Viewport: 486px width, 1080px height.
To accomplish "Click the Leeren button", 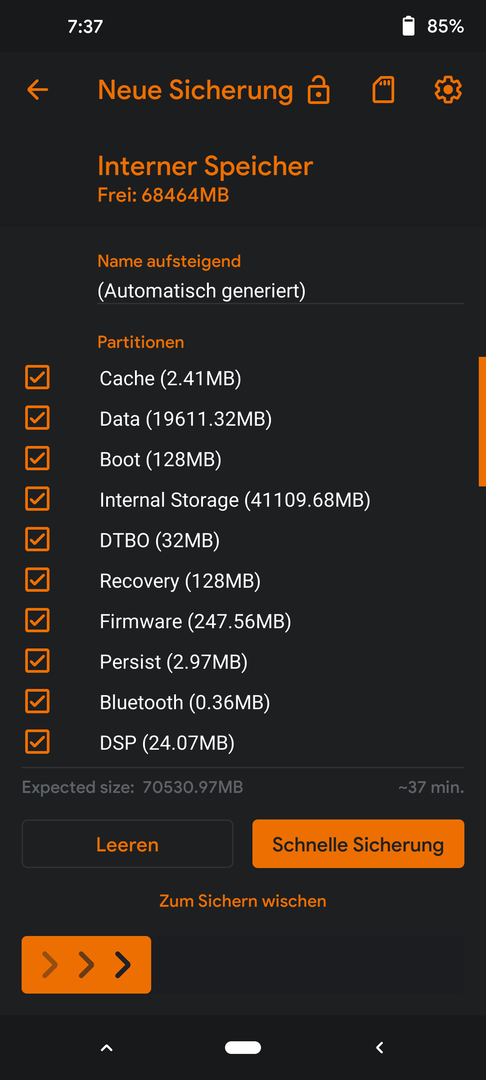I will coord(127,844).
